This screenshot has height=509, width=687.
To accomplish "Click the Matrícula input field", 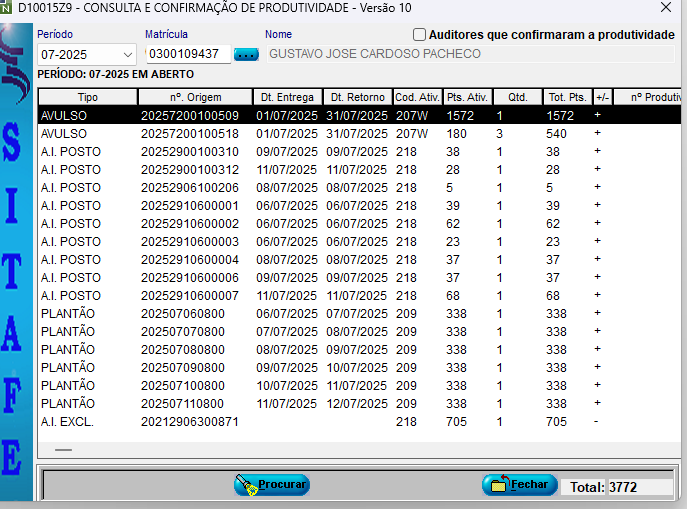I will pyautogui.click(x=187, y=54).
